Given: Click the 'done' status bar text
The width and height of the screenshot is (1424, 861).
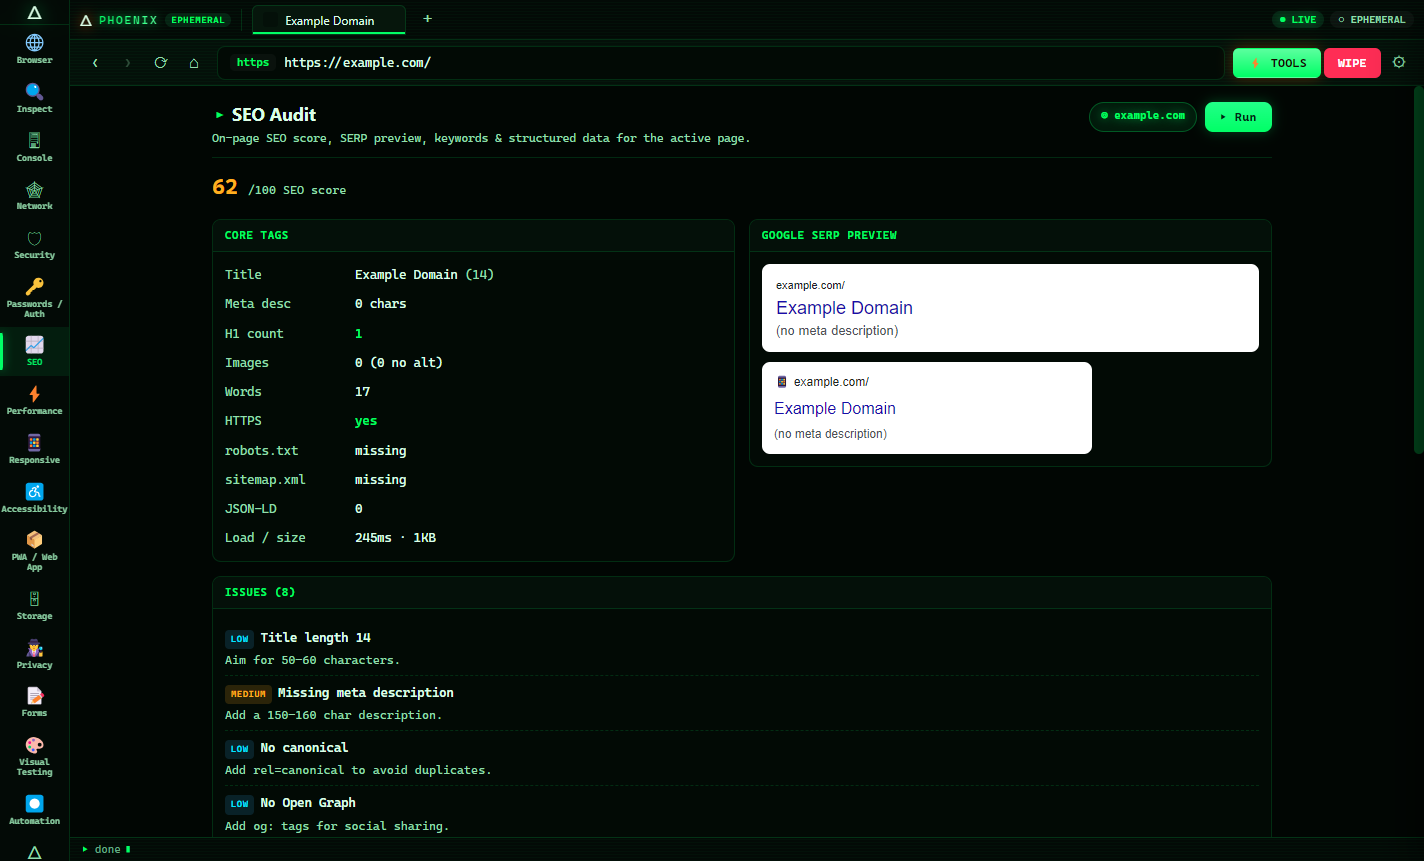Looking at the screenshot, I should (x=107, y=850).
